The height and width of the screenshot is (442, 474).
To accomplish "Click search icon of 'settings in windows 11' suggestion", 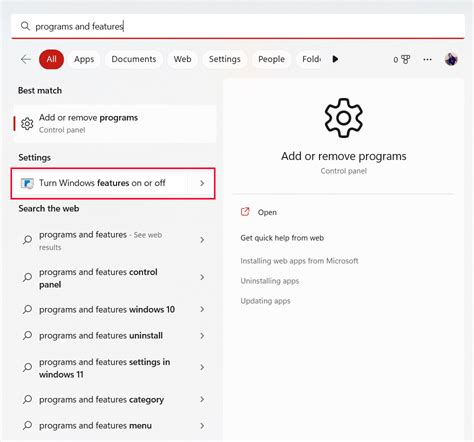I will coord(27,367).
